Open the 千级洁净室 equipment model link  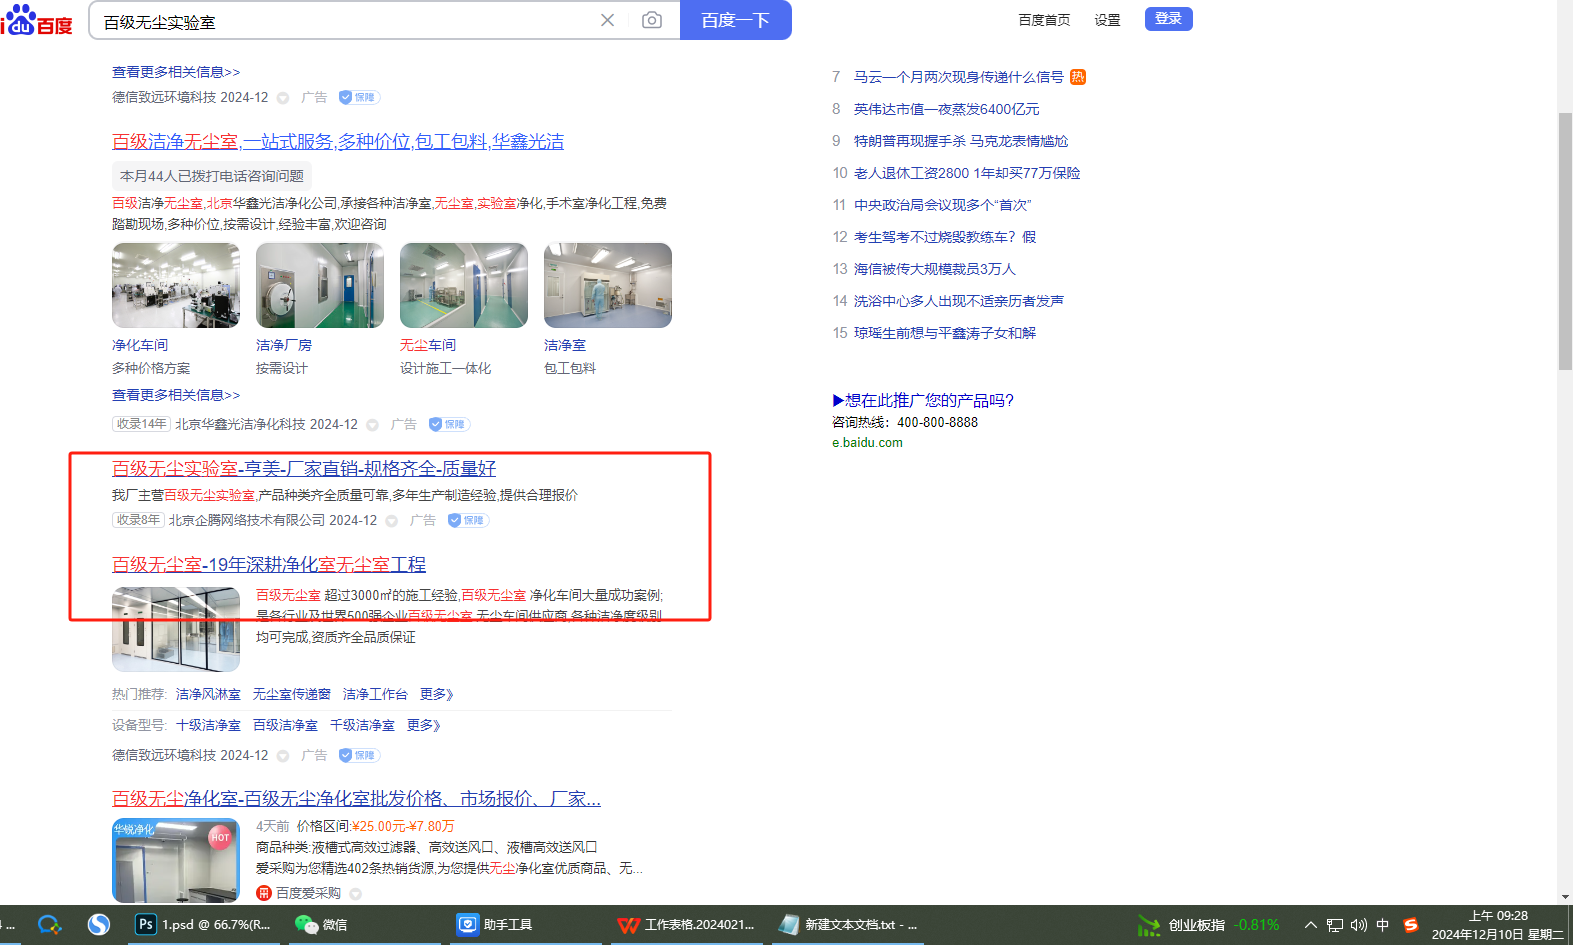point(362,725)
